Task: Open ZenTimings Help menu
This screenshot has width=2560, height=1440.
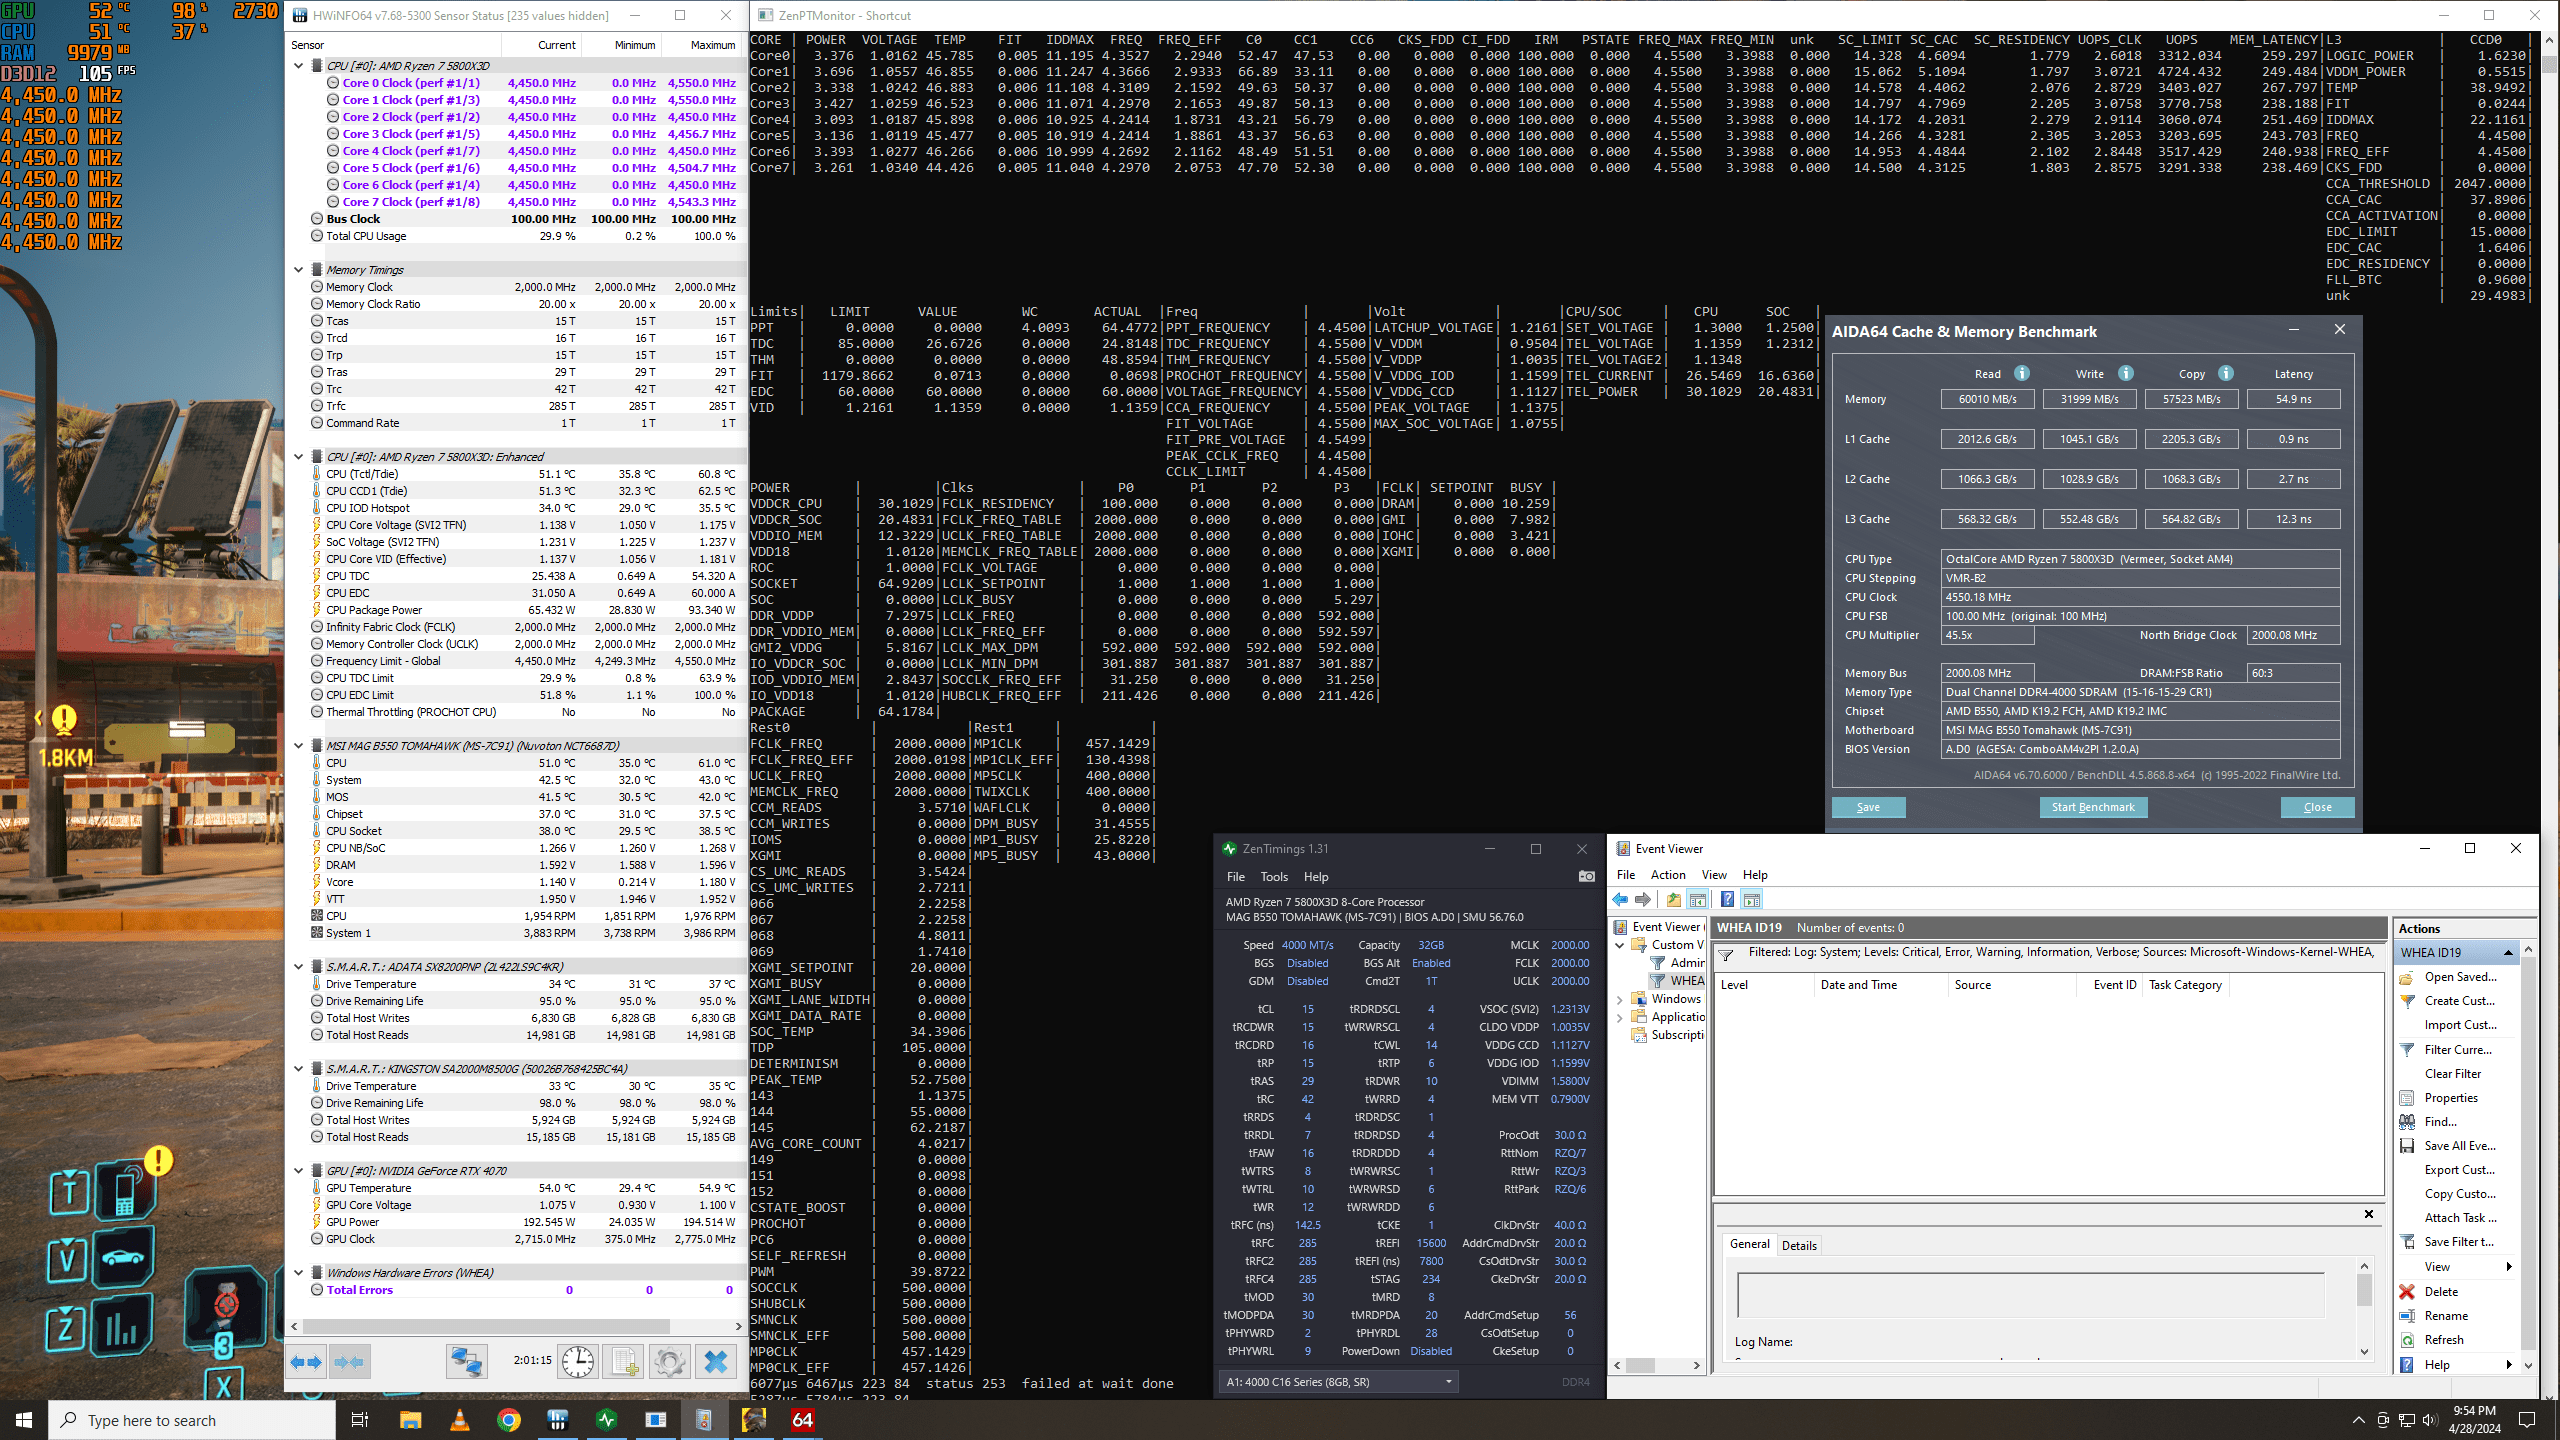Action: click(1316, 877)
